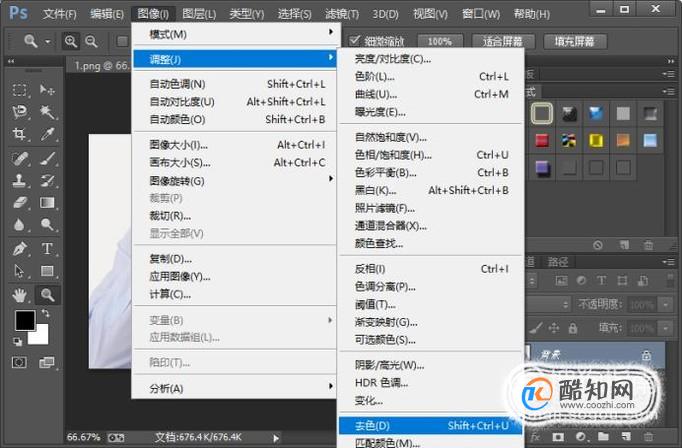Select the Crop tool
This screenshot has width=682, height=448.
point(19,134)
